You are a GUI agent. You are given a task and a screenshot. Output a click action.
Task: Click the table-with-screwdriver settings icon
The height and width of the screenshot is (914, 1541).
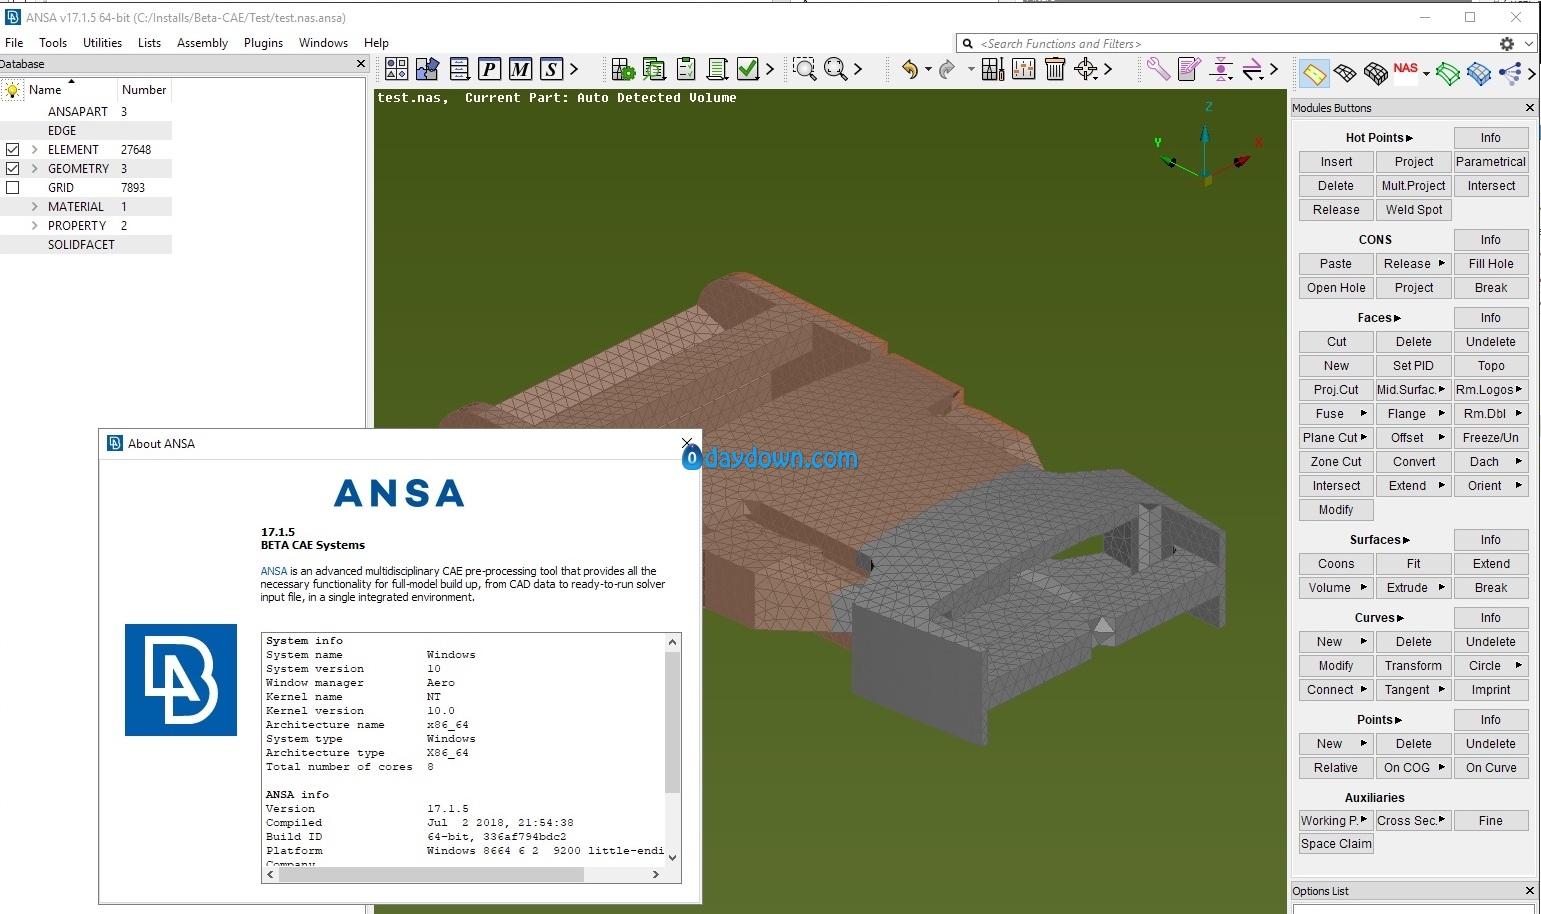pyautogui.click(x=993, y=69)
